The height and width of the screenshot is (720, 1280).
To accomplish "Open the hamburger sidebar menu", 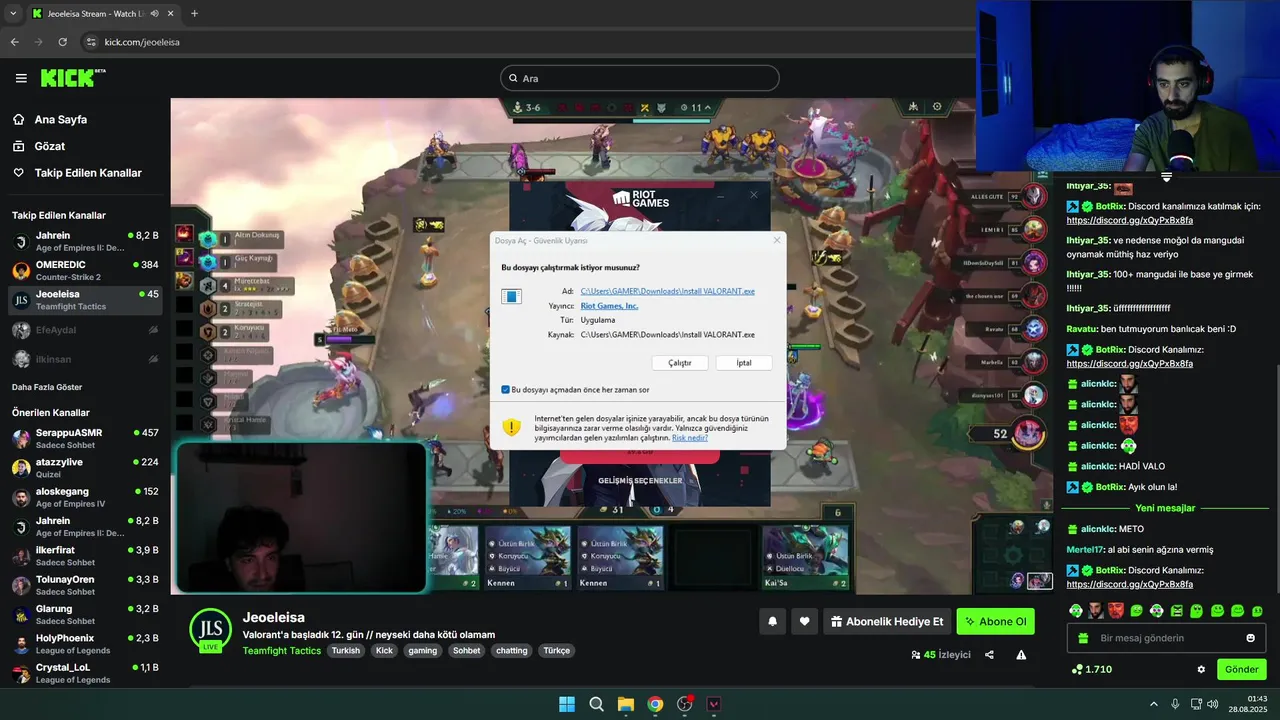I will pos(21,78).
